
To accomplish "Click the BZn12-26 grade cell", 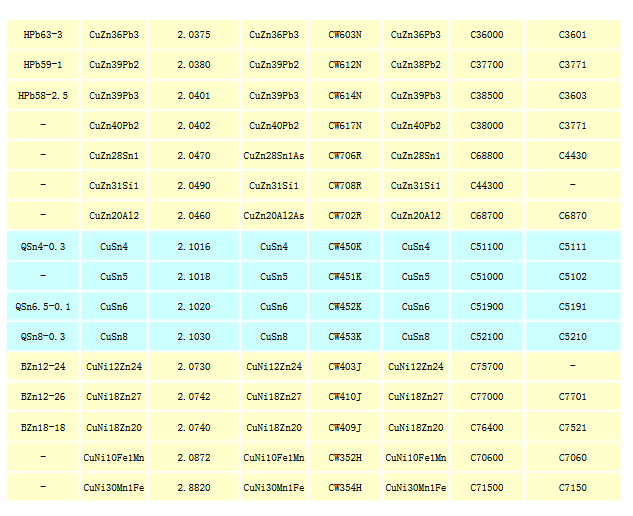I will (x=43, y=397).
